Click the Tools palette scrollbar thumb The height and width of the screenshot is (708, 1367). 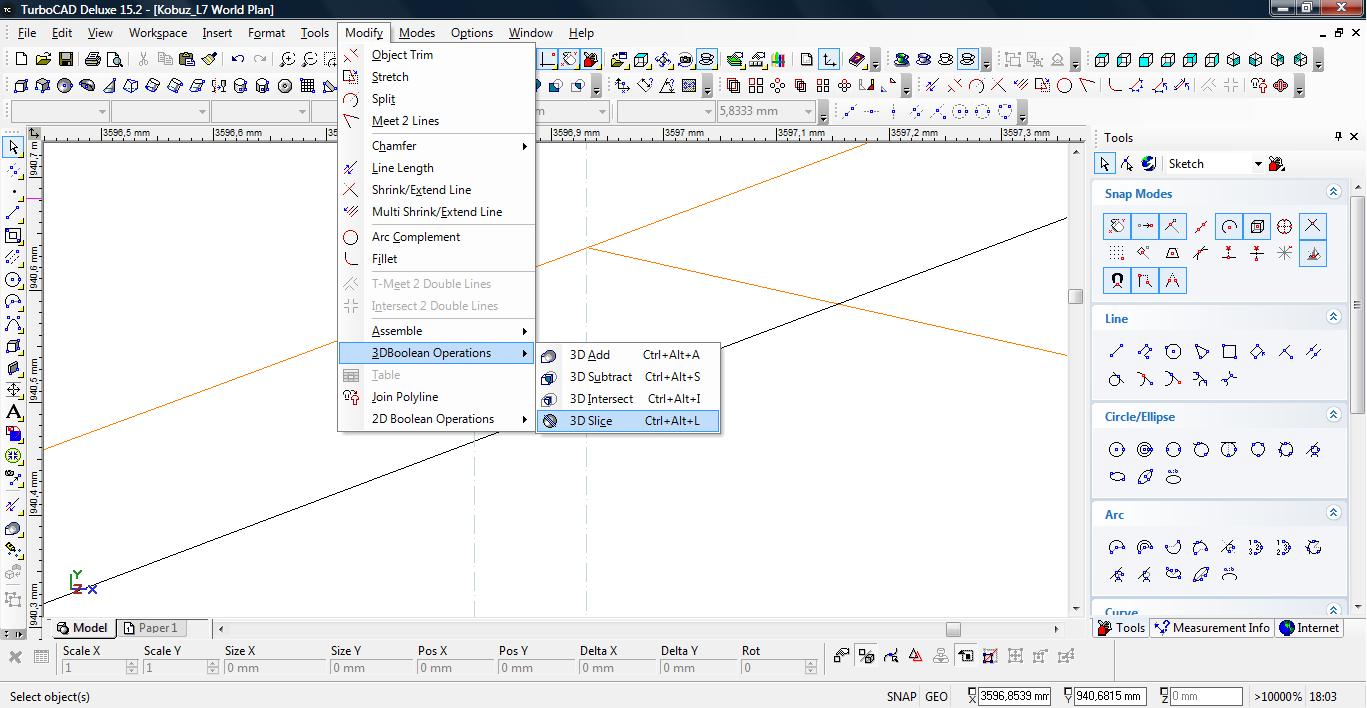pos(1357,303)
